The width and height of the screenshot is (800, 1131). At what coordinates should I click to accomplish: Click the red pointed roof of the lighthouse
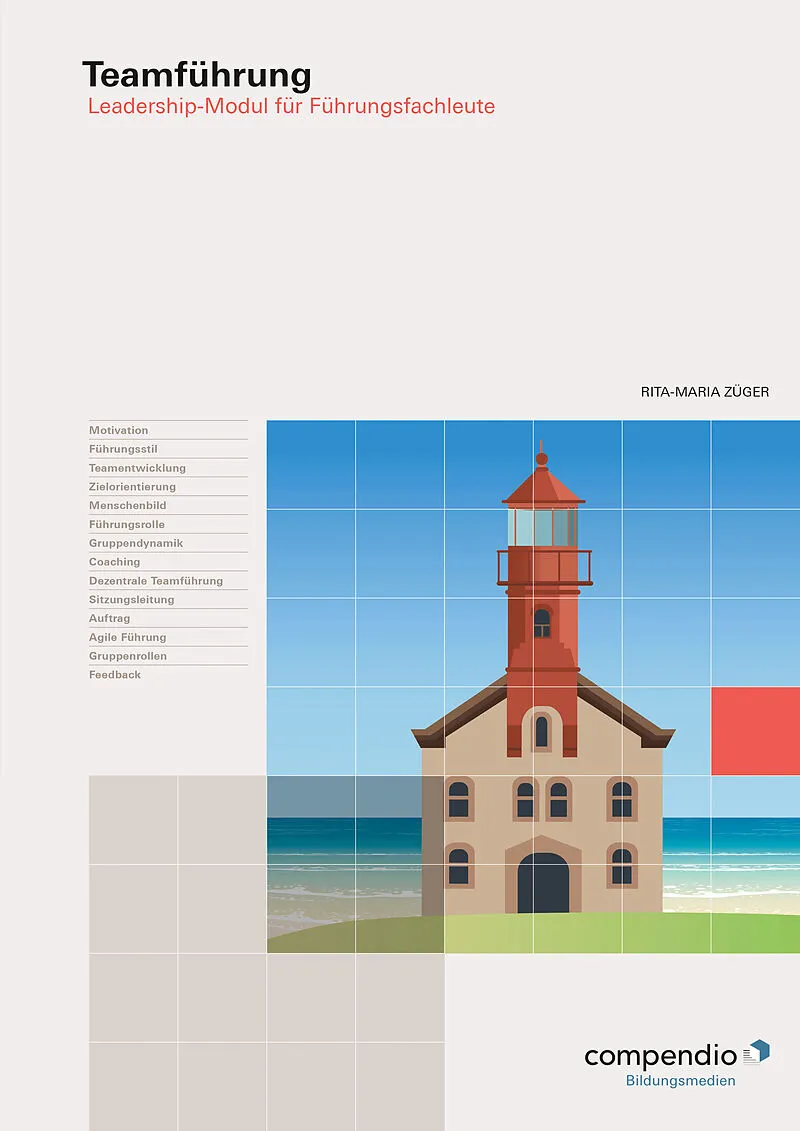point(542,486)
